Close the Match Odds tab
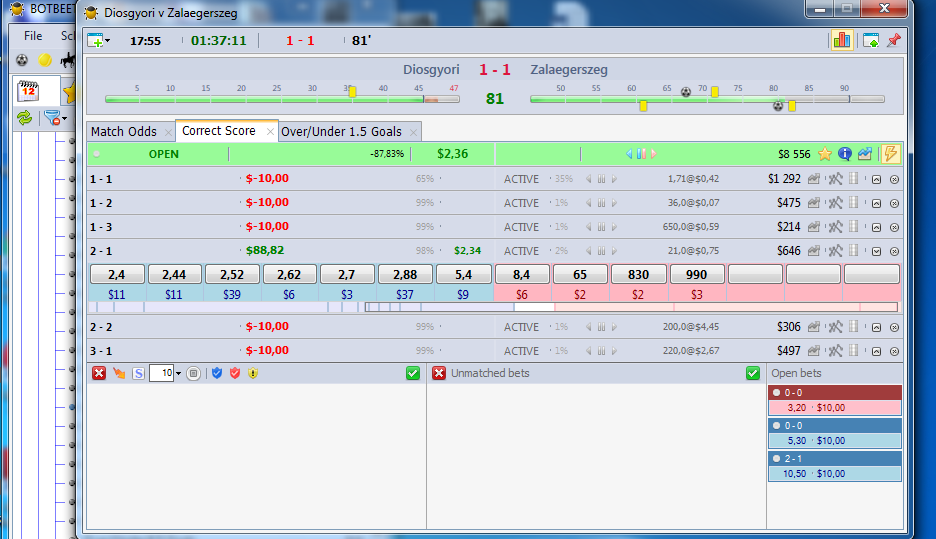The height and width of the screenshot is (539, 936). (168, 132)
